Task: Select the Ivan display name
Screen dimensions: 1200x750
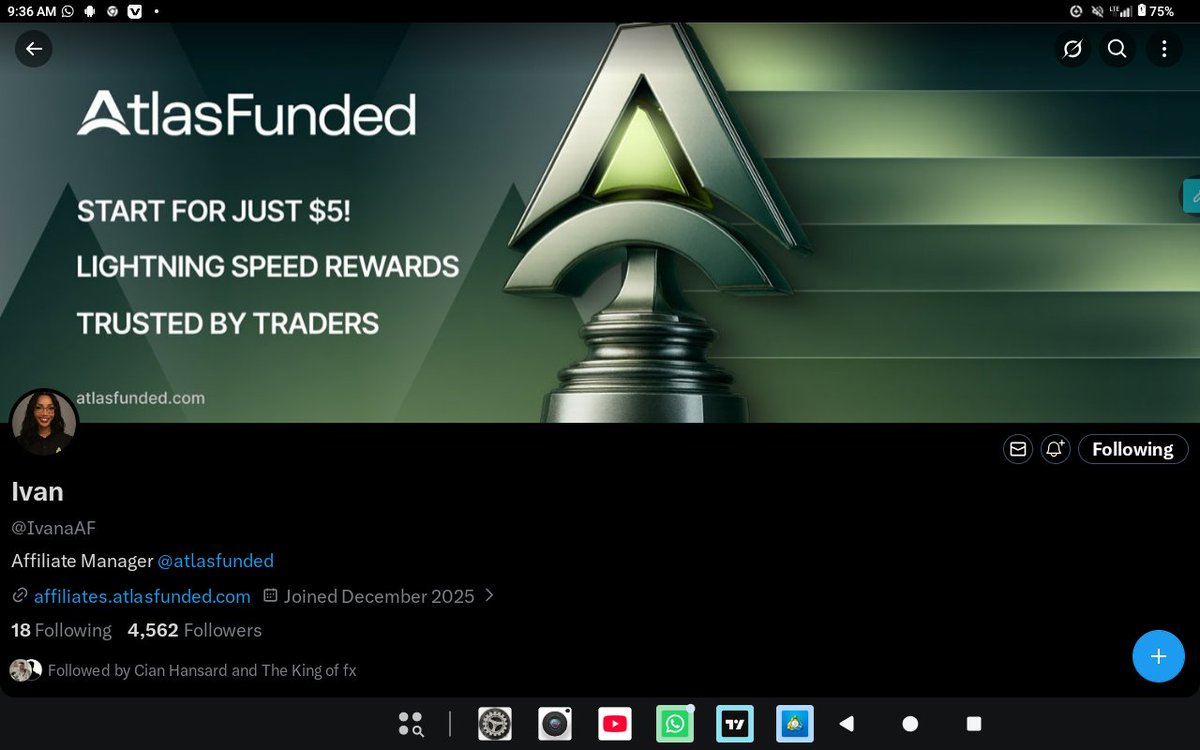Action: coord(37,492)
